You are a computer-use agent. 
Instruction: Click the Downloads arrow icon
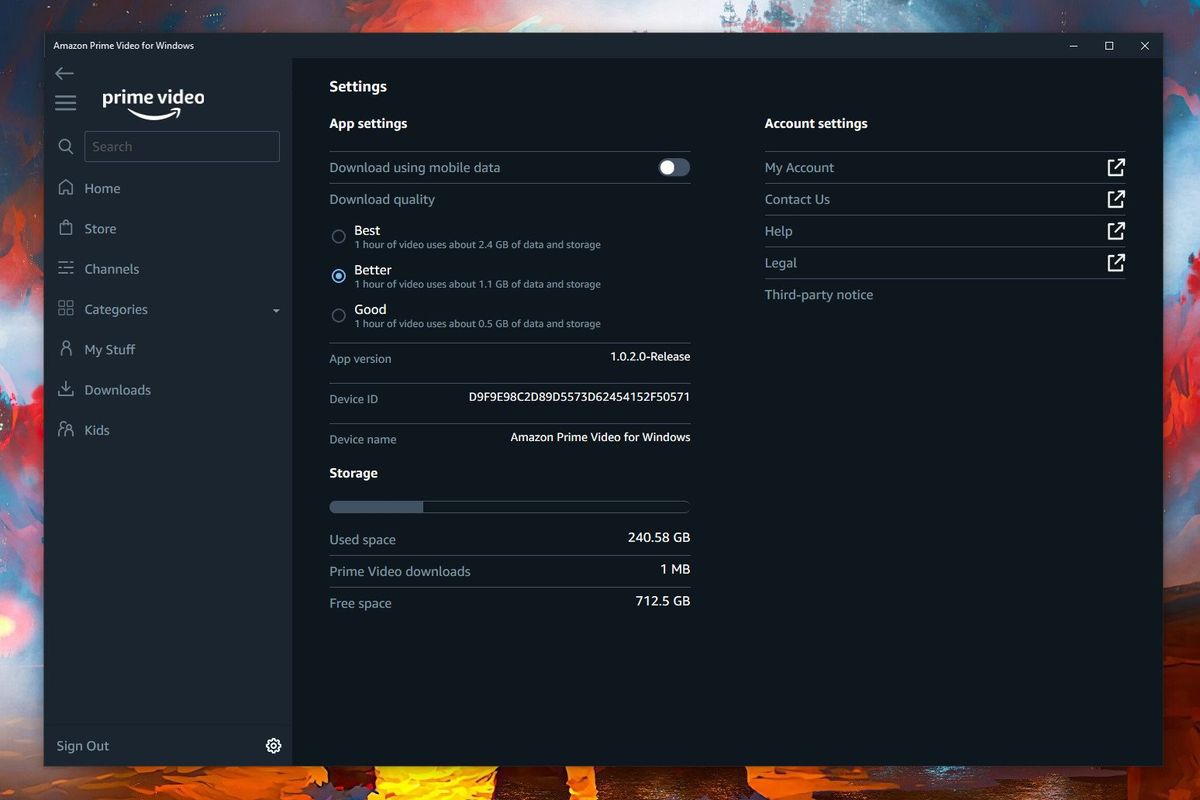tap(66, 389)
